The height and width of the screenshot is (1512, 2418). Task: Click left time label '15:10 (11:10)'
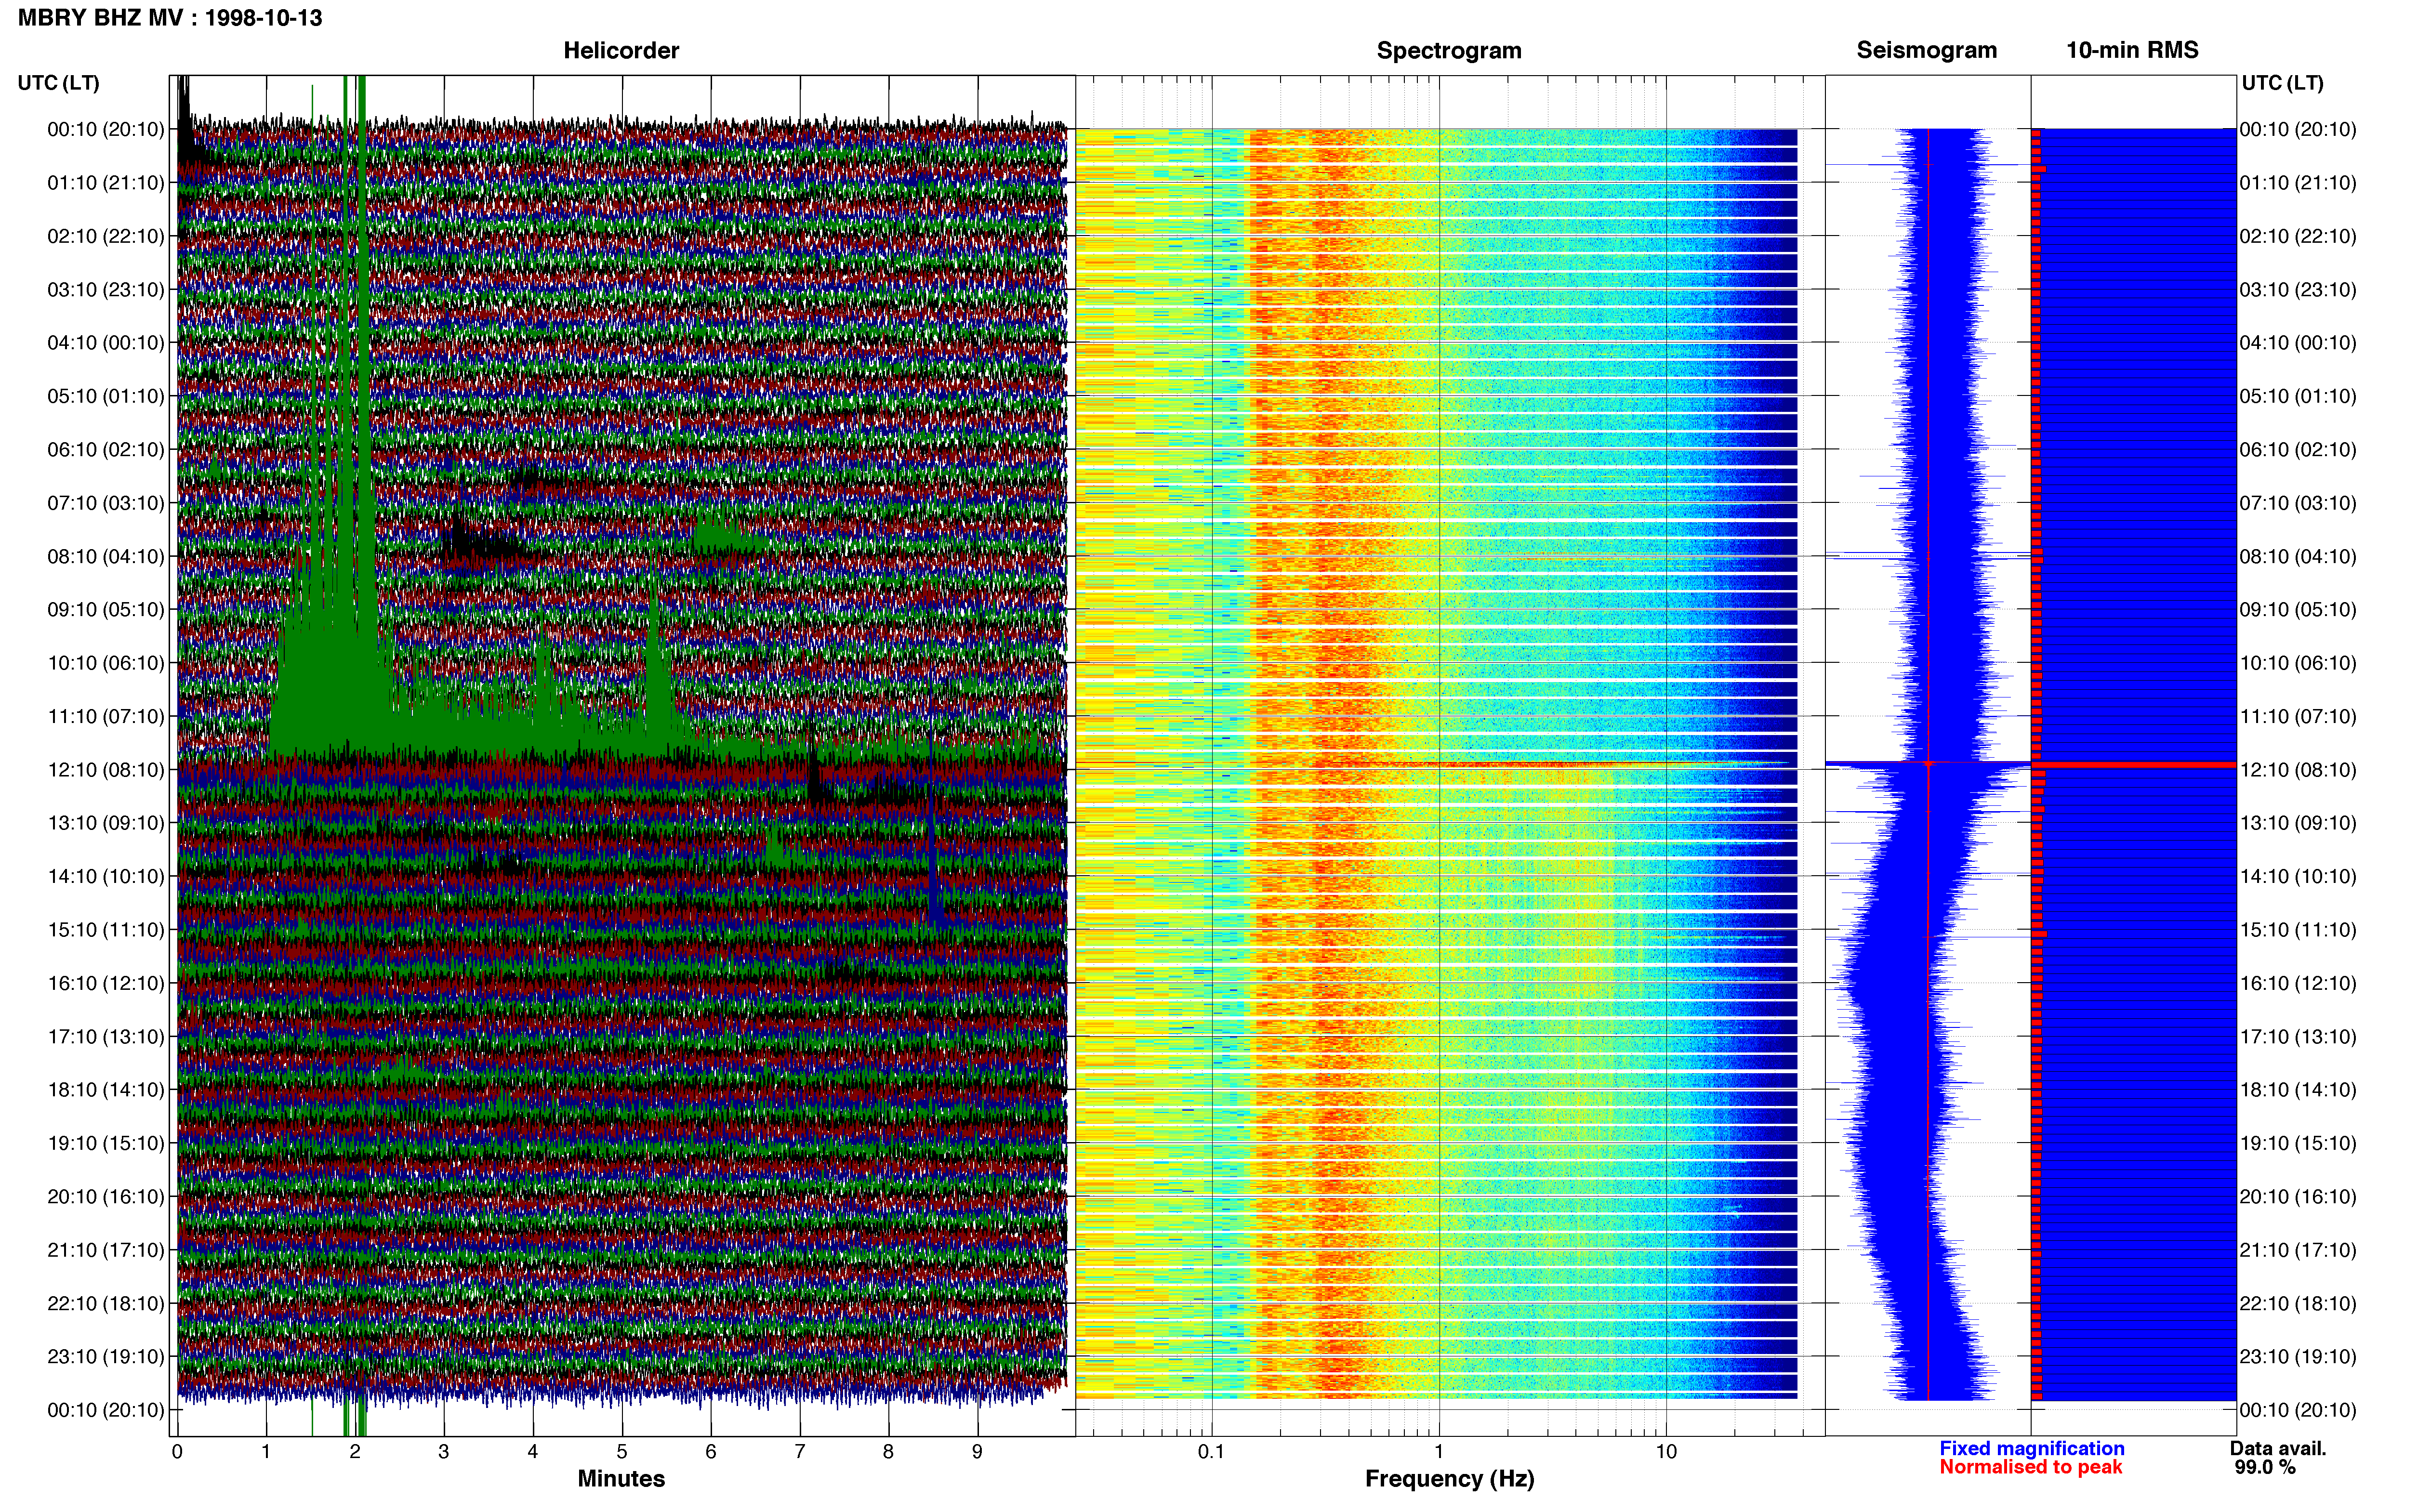(x=106, y=930)
